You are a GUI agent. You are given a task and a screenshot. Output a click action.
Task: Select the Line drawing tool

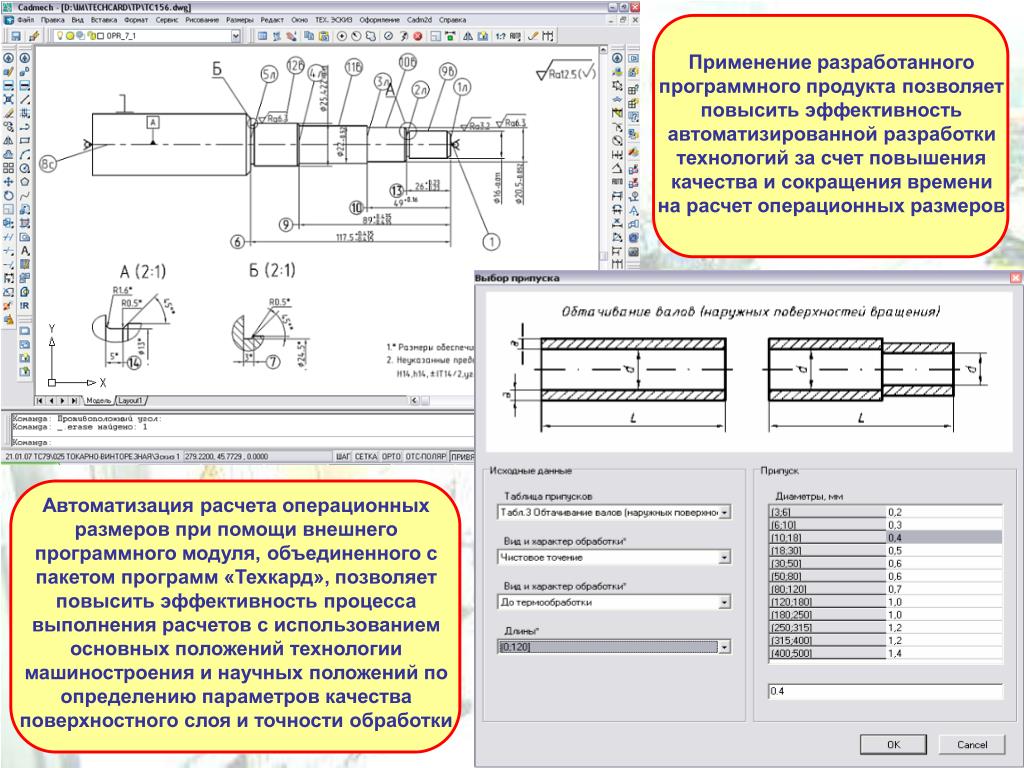[x=24, y=99]
